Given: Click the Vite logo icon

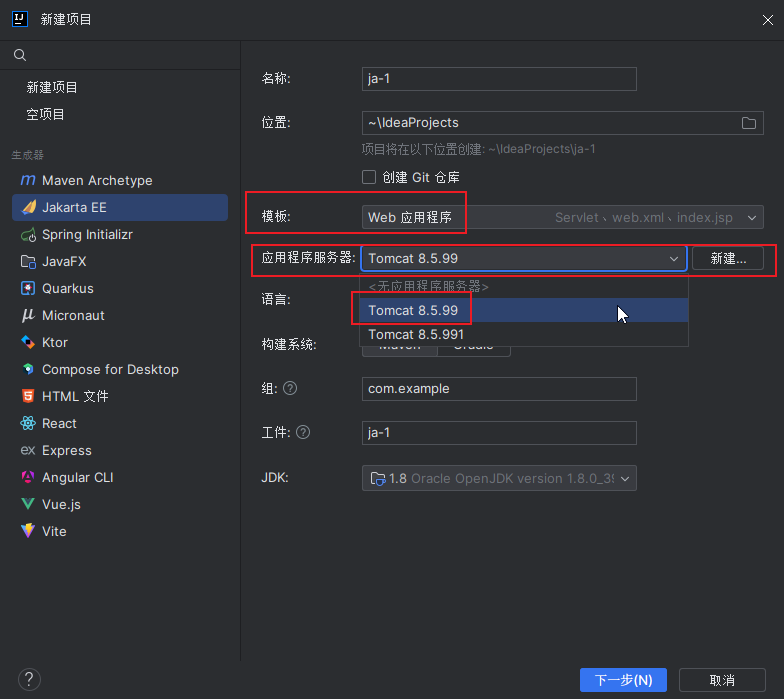Looking at the screenshot, I should point(28,531).
